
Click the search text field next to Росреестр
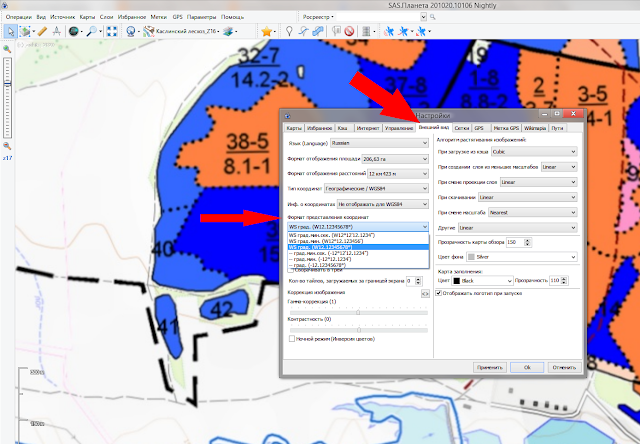click(x=378, y=17)
